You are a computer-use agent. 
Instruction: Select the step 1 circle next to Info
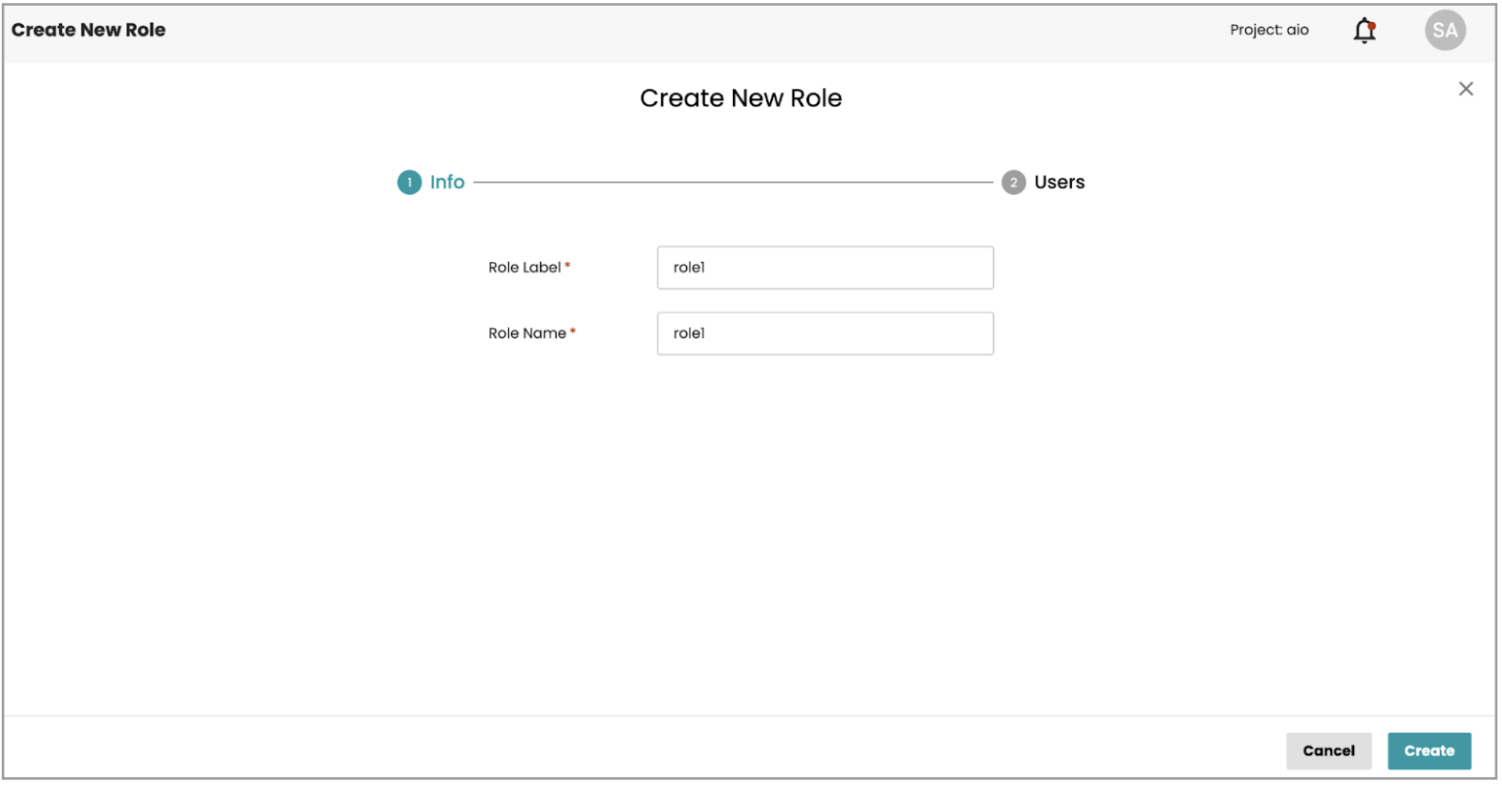click(409, 182)
